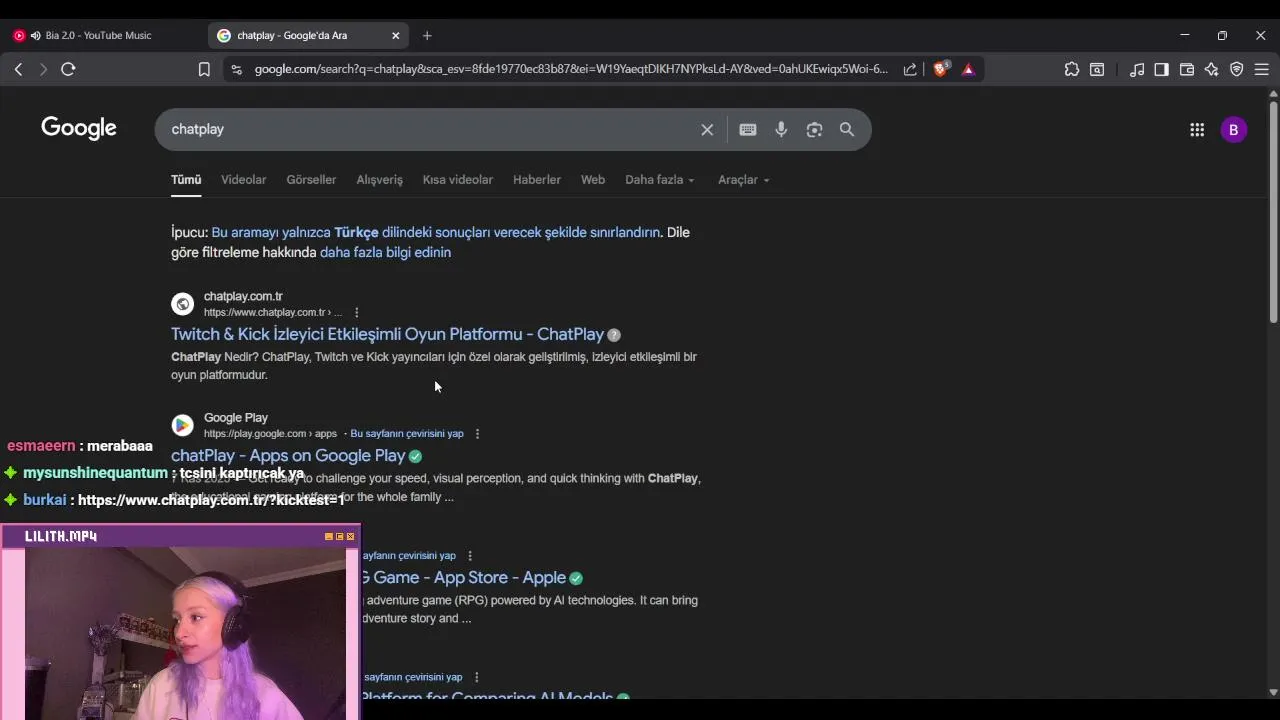This screenshot has width=1280, height=720.
Task: Click chatplay.com.tr site favicon
Action: 182,304
